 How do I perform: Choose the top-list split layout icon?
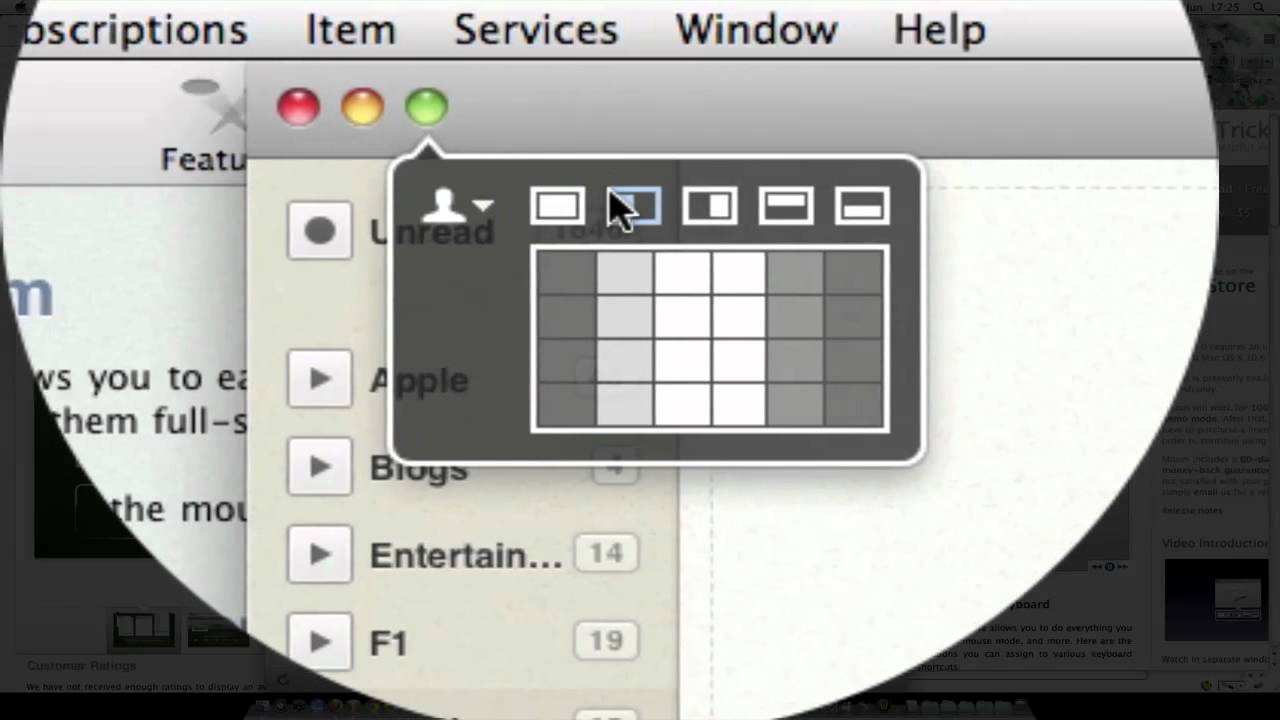coord(786,206)
